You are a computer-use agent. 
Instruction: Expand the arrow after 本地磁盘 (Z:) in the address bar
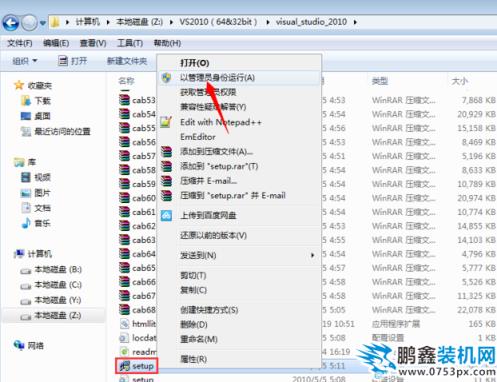171,22
